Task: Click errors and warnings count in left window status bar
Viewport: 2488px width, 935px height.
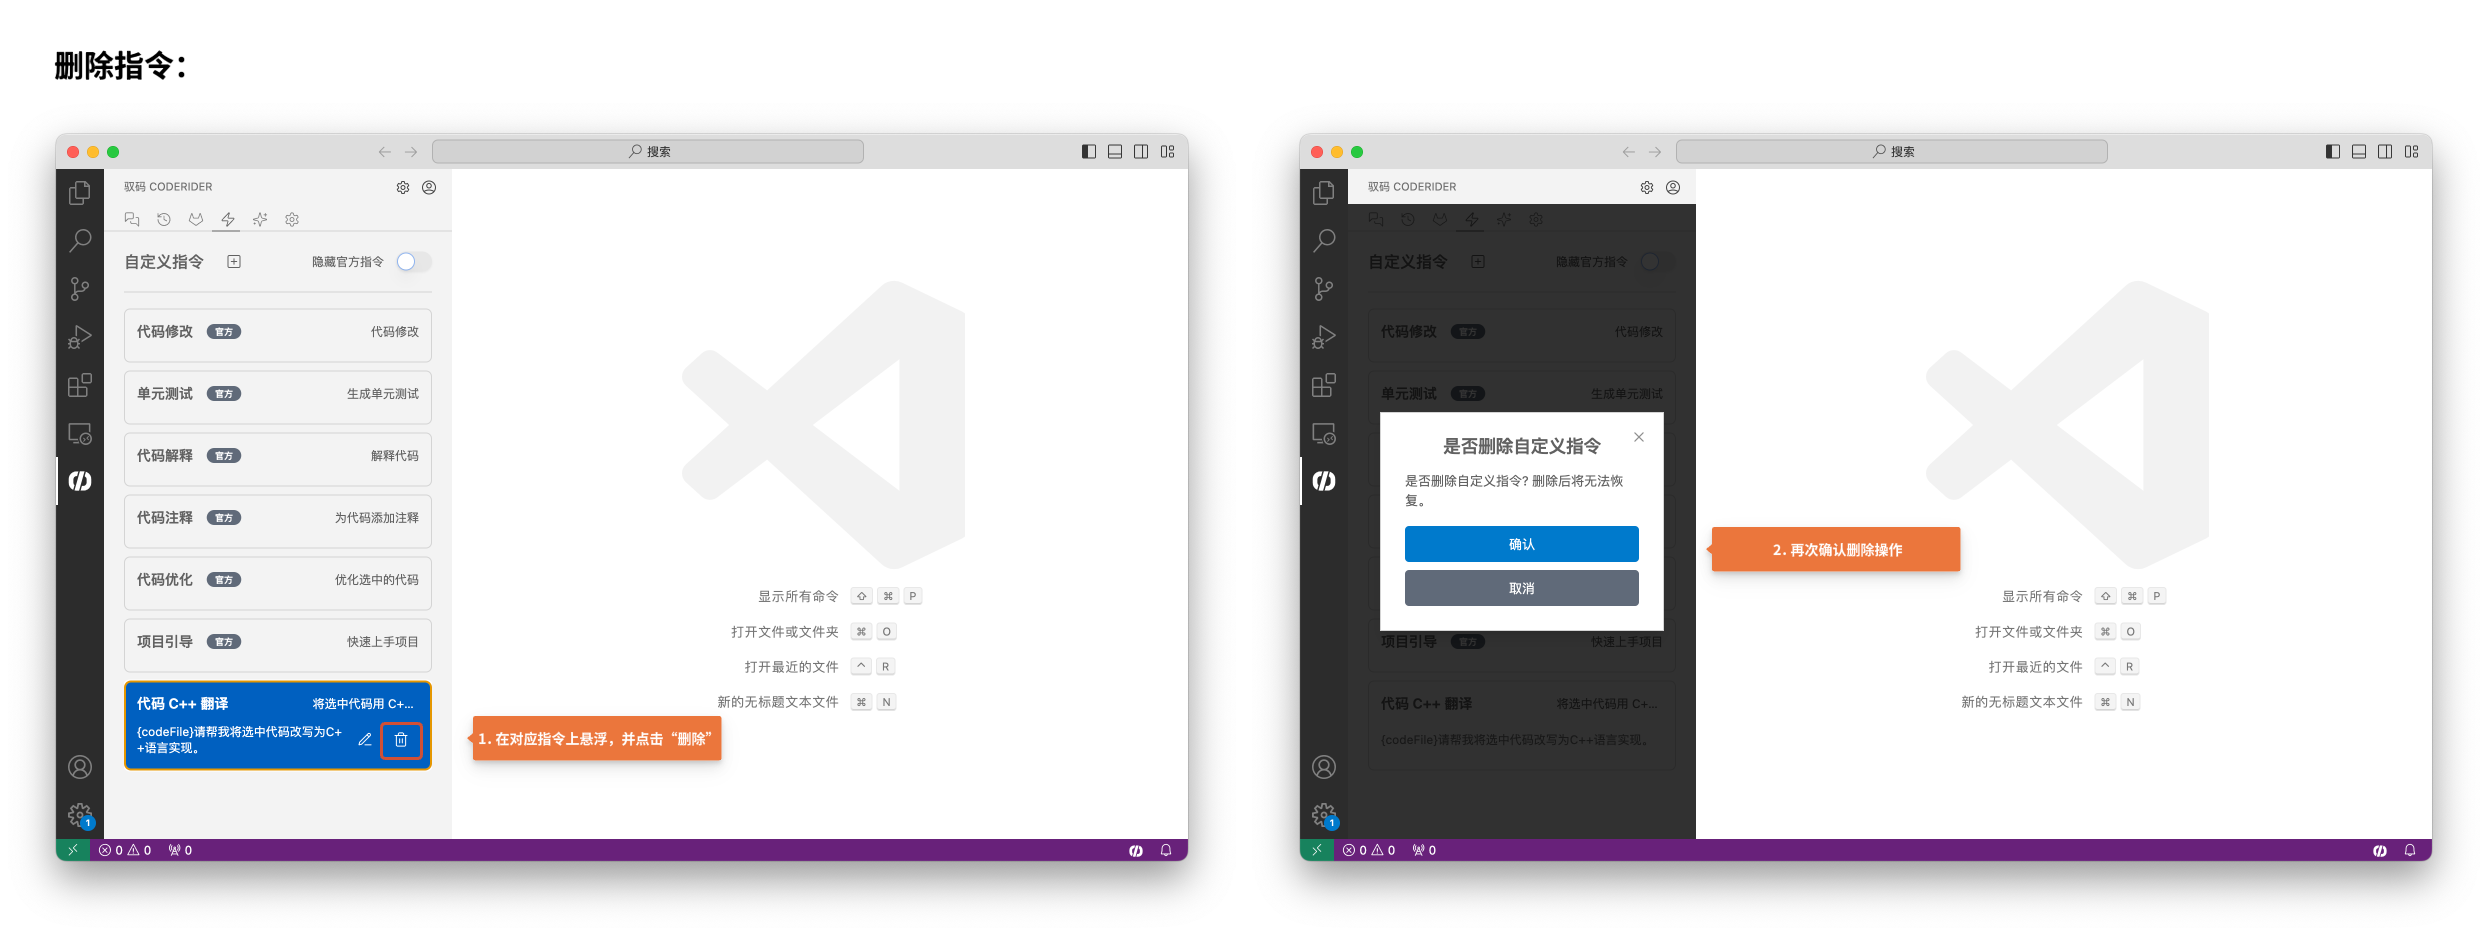Action: (125, 850)
